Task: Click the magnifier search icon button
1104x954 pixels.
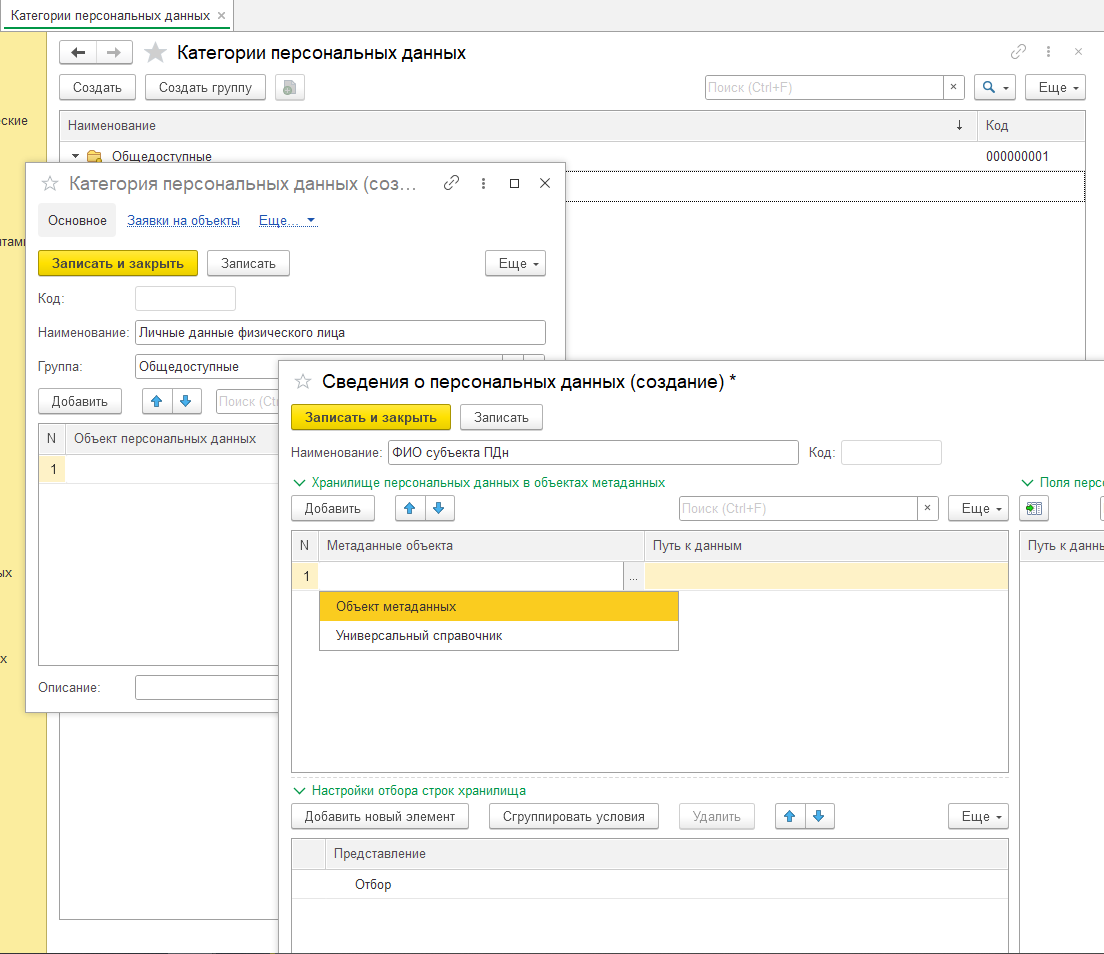Action: [x=995, y=88]
